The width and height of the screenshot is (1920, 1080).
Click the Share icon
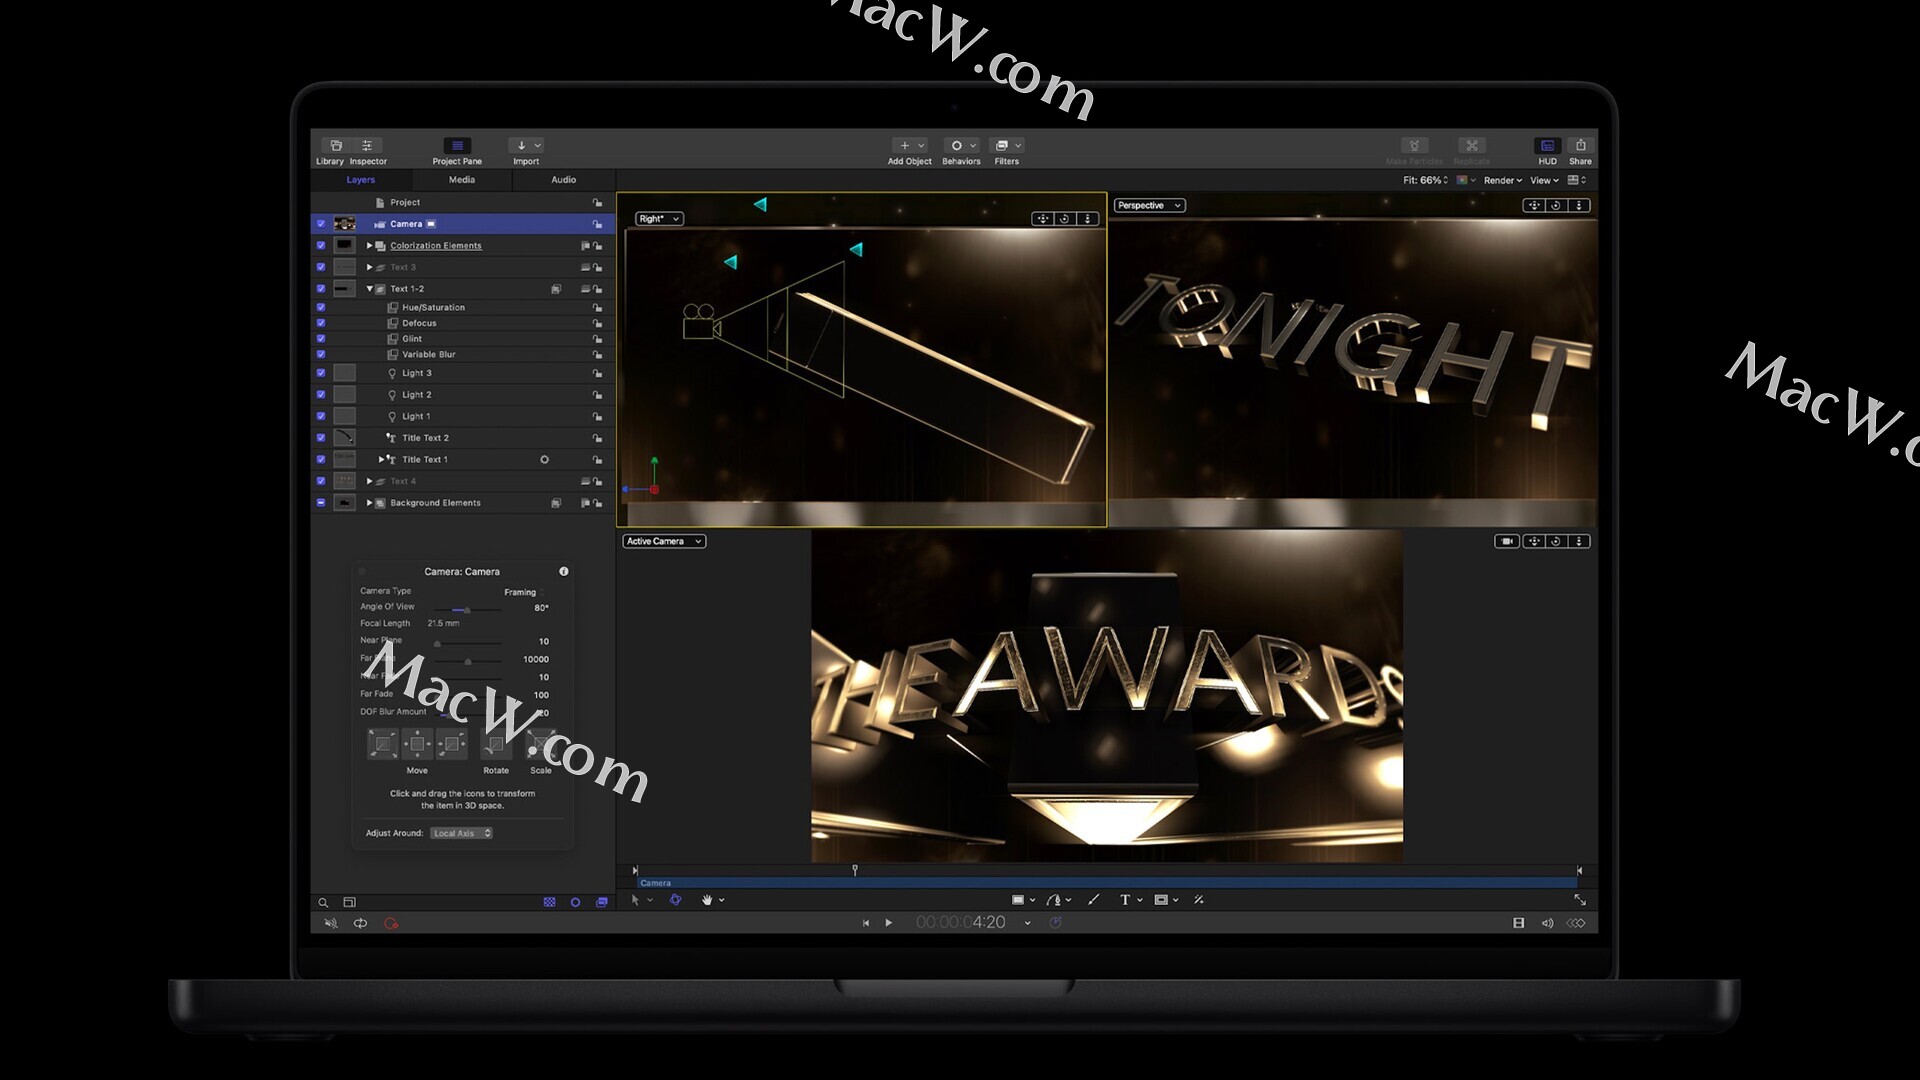click(1580, 146)
